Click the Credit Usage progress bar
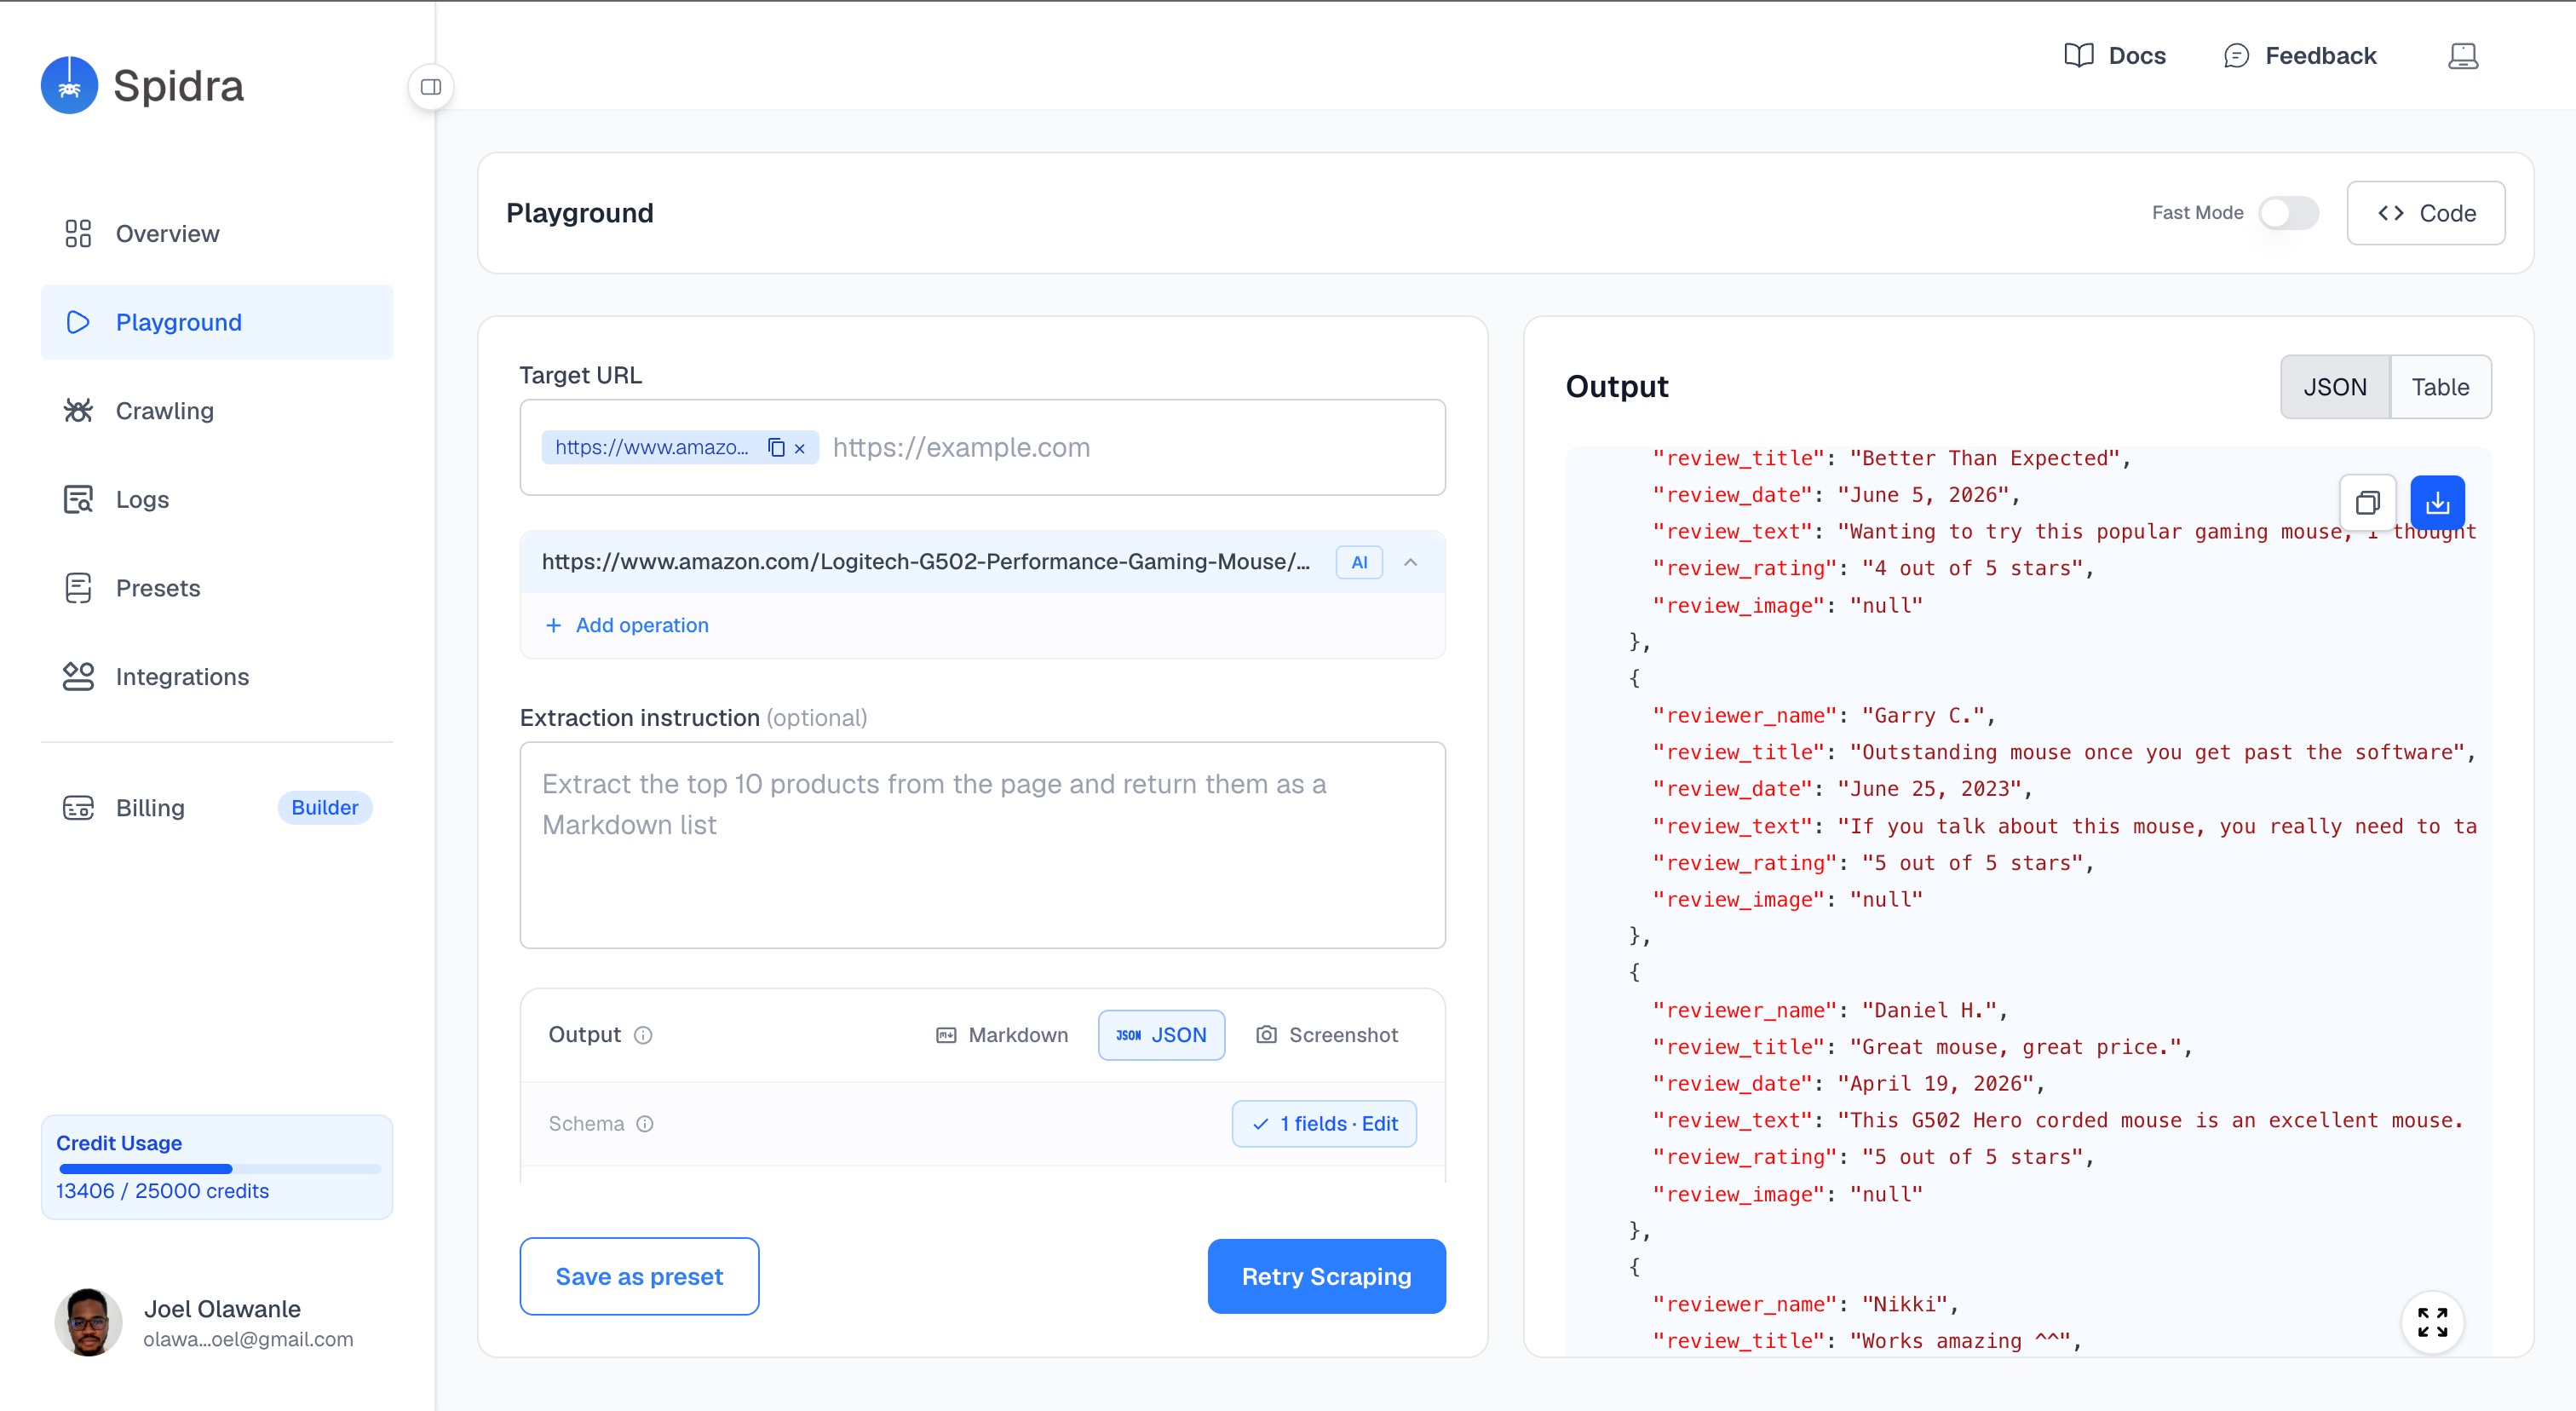This screenshot has height=1411, width=2576. click(x=220, y=1169)
